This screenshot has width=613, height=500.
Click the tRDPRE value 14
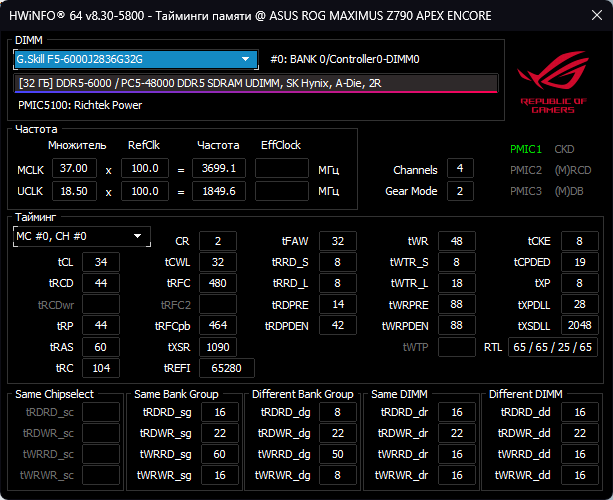338,304
